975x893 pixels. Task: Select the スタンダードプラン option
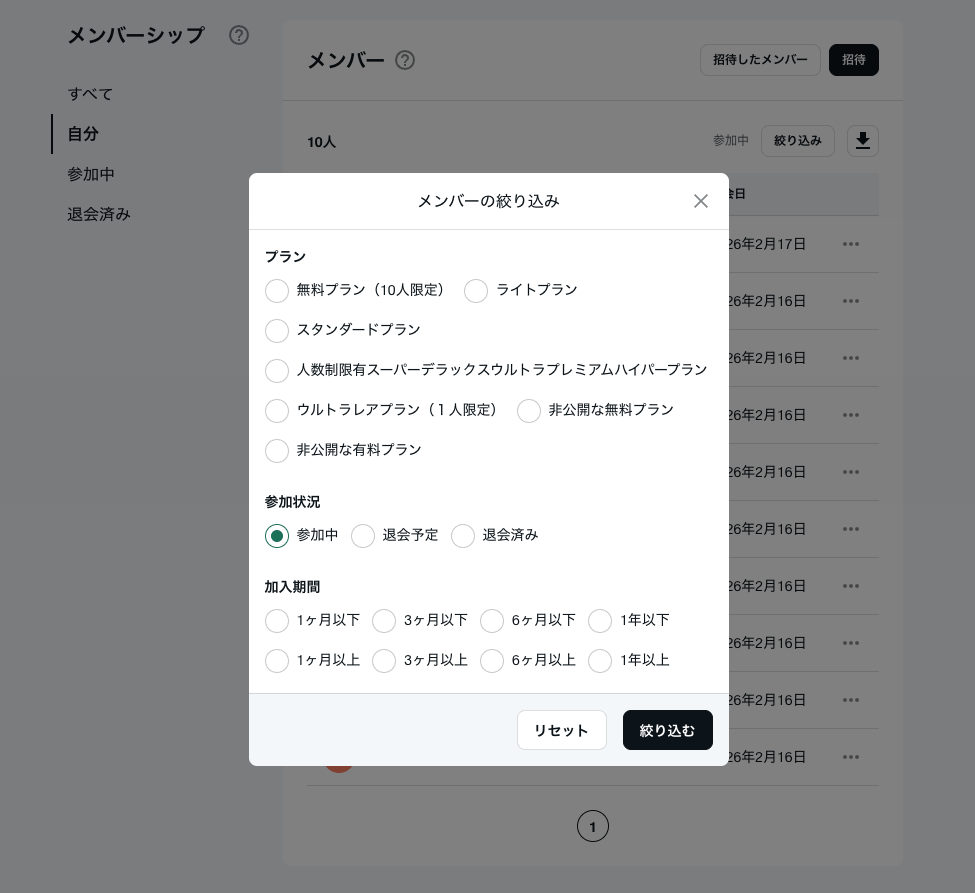pos(277,331)
